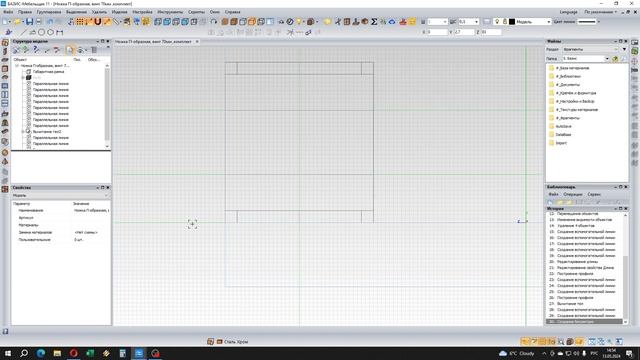The height and width of the screenshot is (360, 640).
Task: Click the material icon beside Сталь Хром
Action: (219, 342)
